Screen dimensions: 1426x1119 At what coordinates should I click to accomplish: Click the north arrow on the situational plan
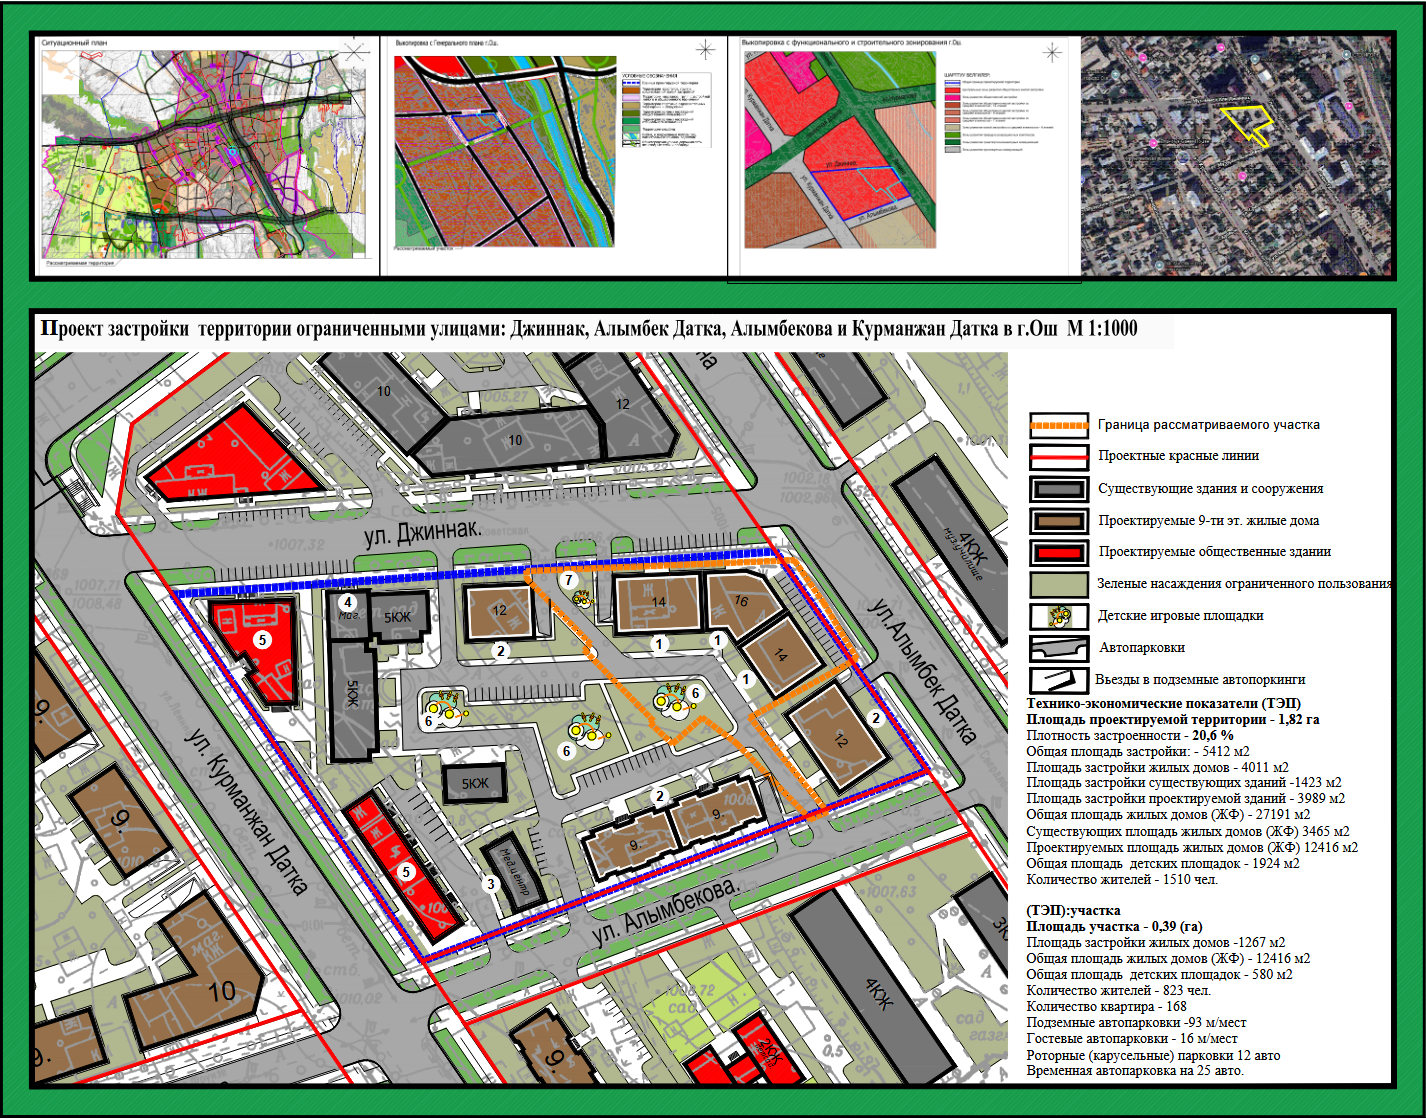click(x=356, y=51)
